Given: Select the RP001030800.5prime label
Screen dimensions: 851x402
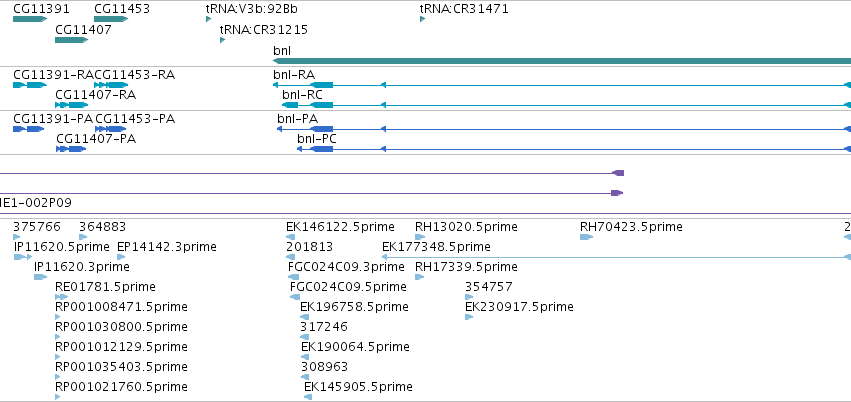Looking at the screenshot, I should [x=122, y=327].
